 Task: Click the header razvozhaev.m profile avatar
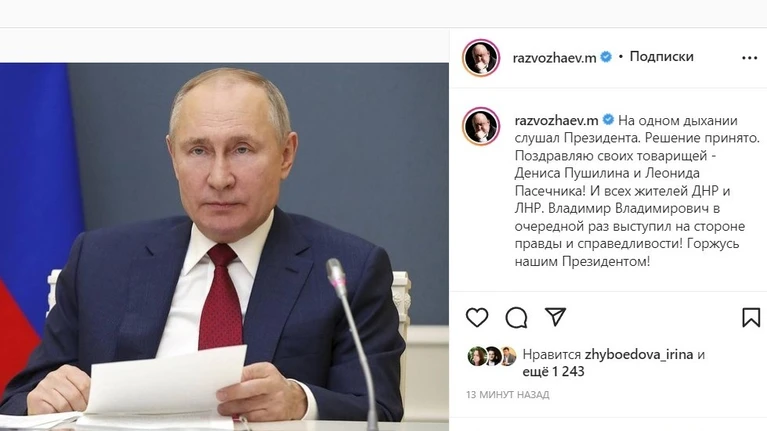click(x=481, y=57)
